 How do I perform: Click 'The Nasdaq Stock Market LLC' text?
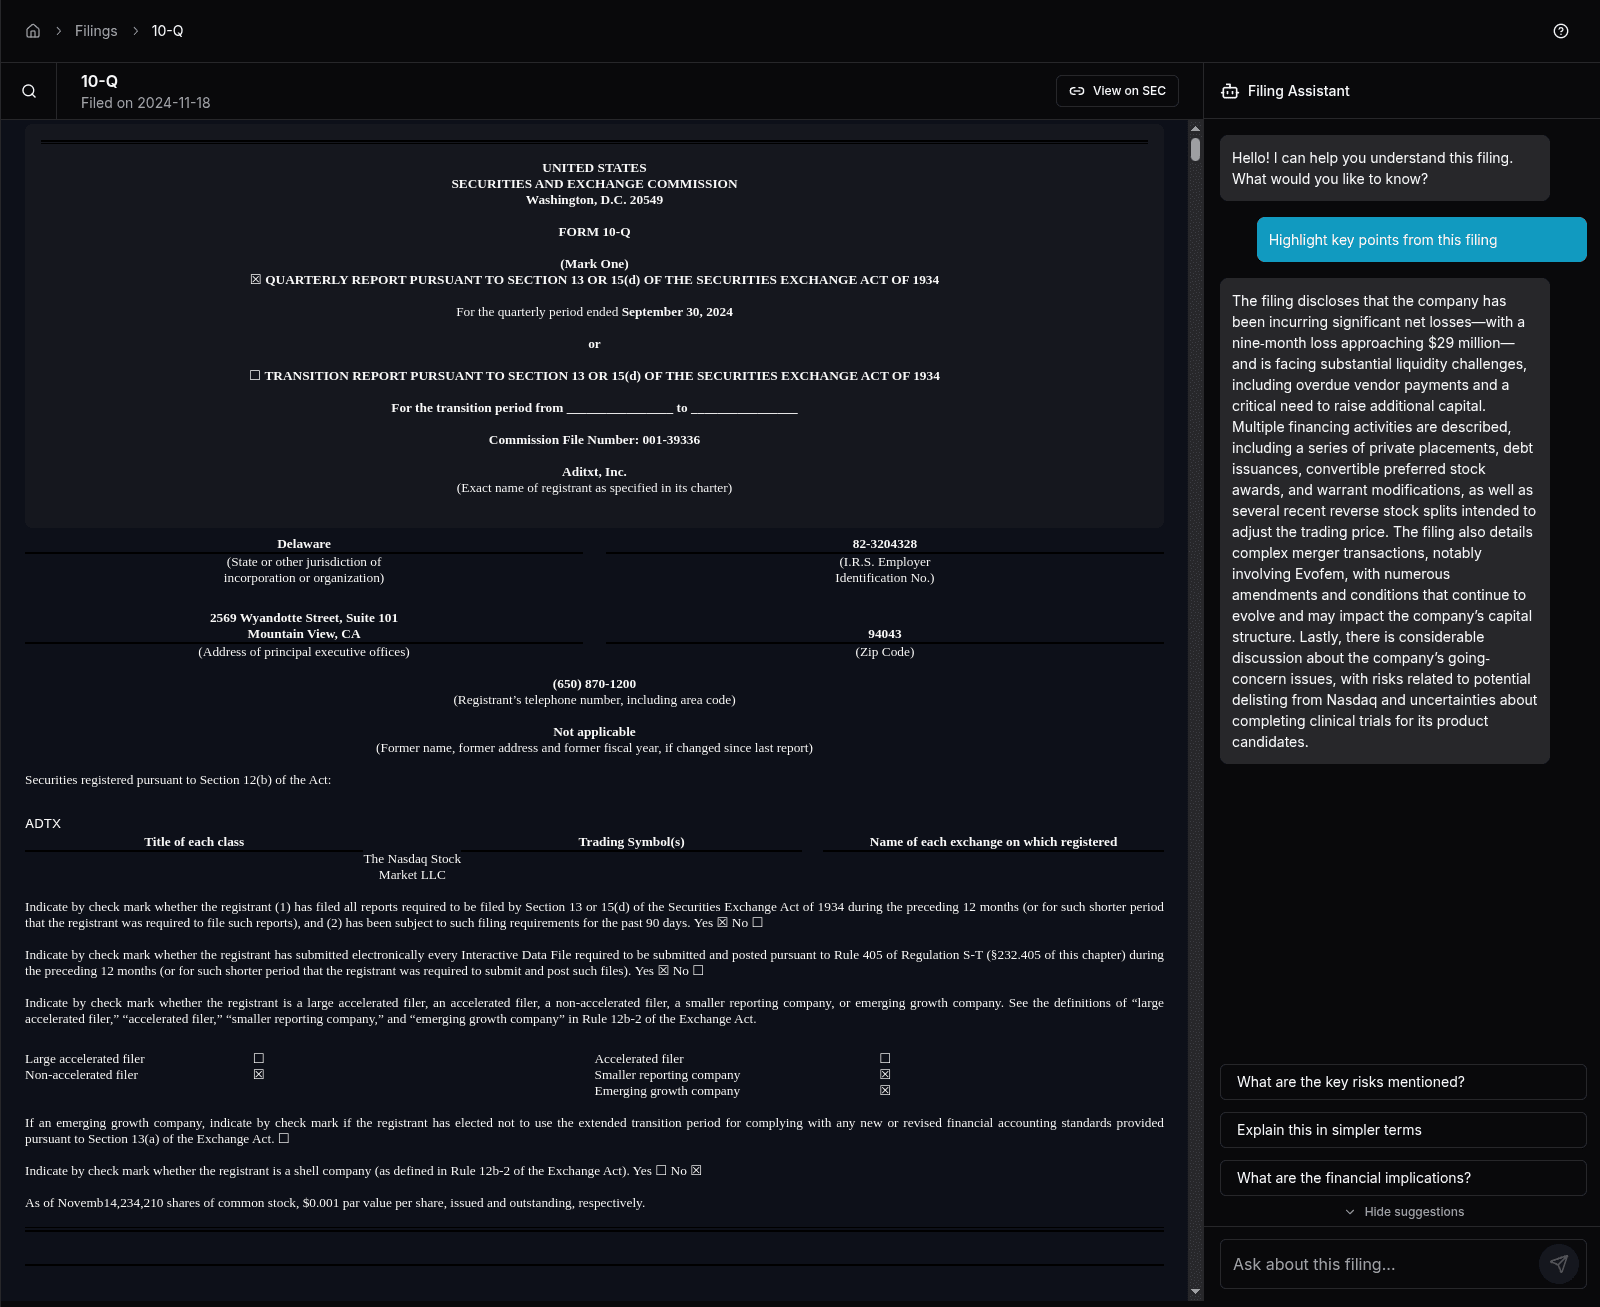click(412, 867)
